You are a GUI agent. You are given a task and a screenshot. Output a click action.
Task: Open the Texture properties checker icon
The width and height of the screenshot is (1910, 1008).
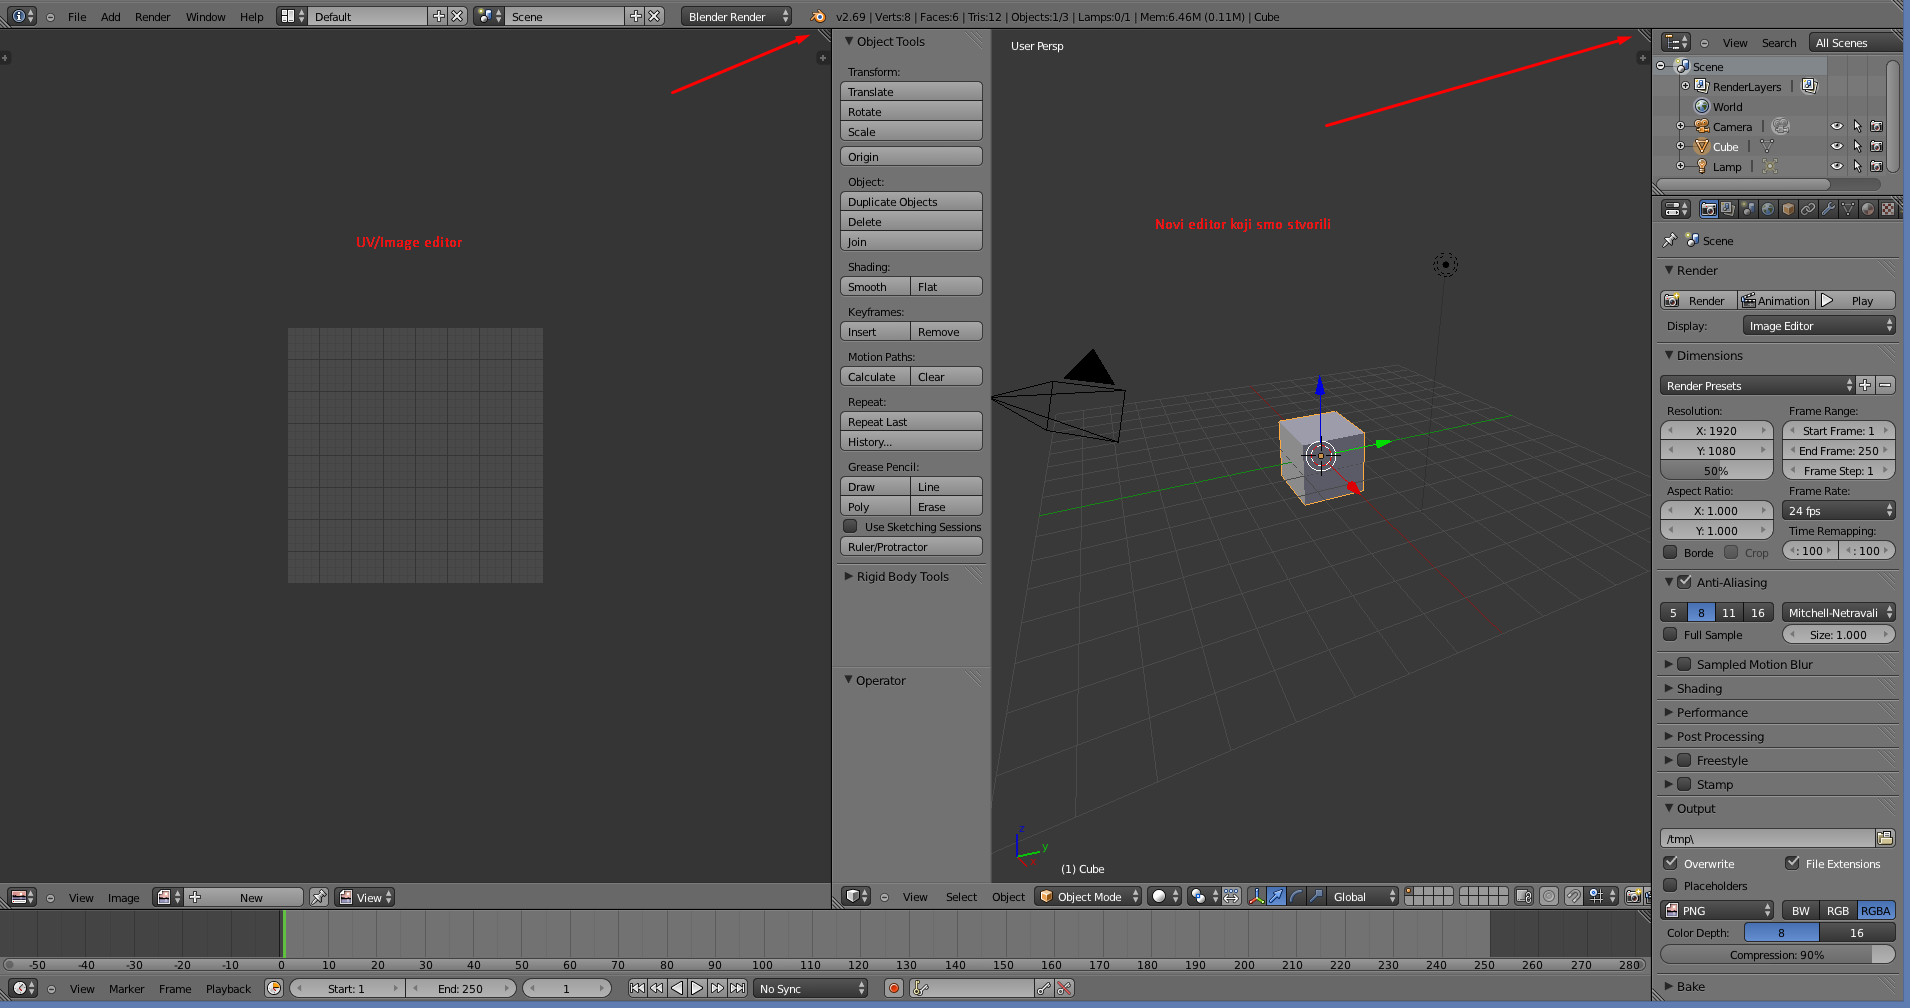1888,209
